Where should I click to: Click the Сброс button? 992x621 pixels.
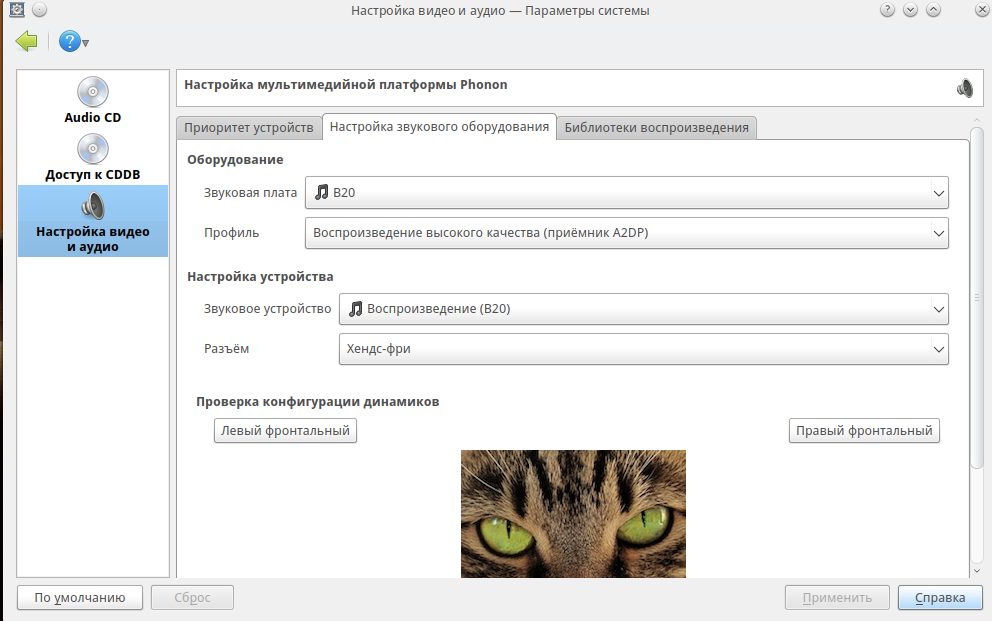[192, 598]
